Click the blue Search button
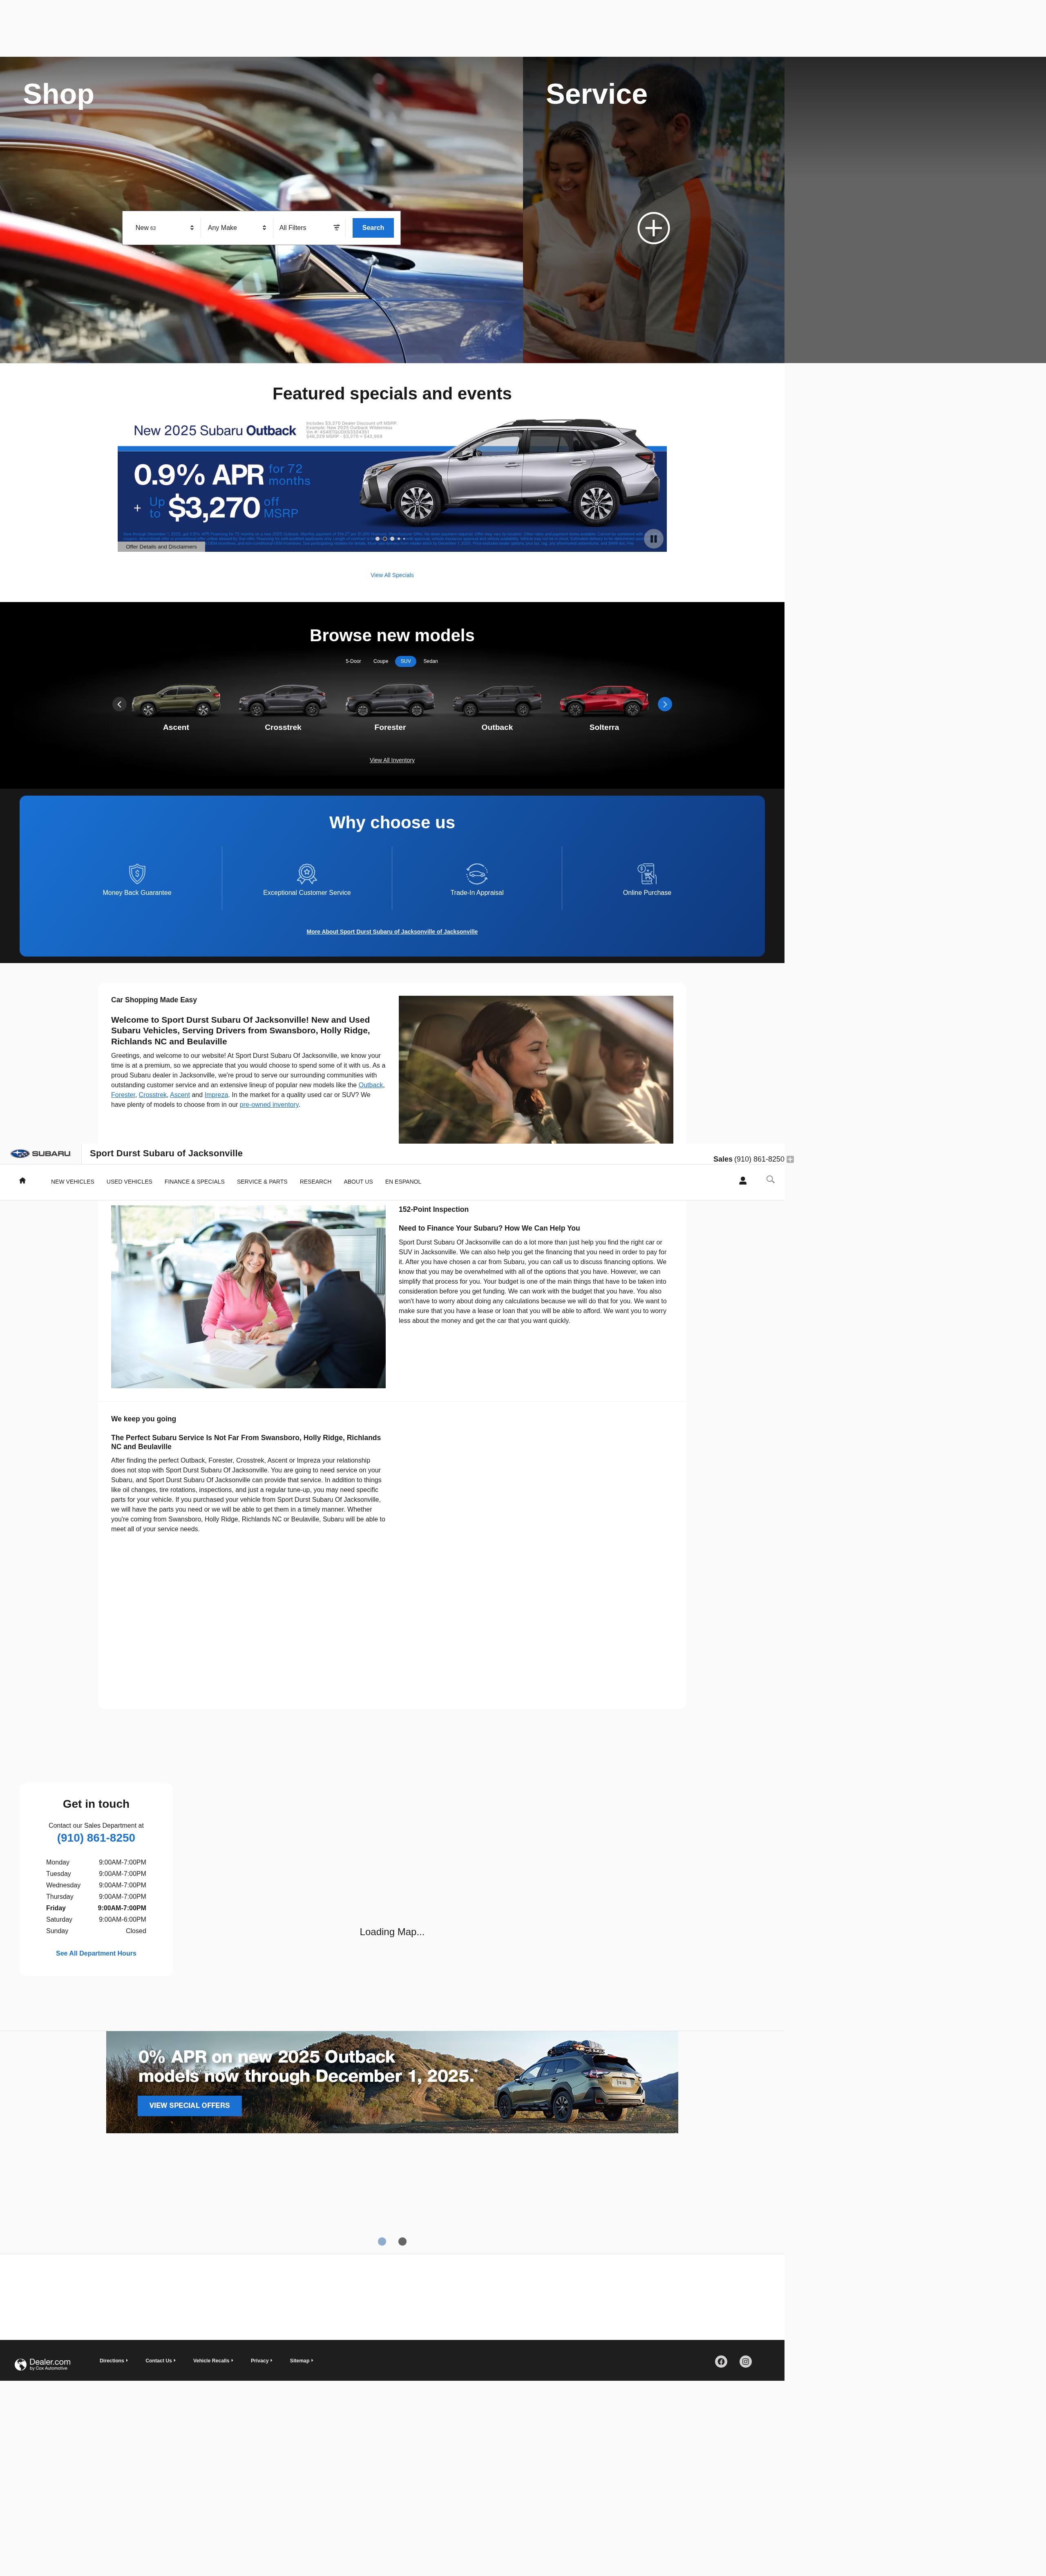The image size is (1046, 2576). point(373,228)
